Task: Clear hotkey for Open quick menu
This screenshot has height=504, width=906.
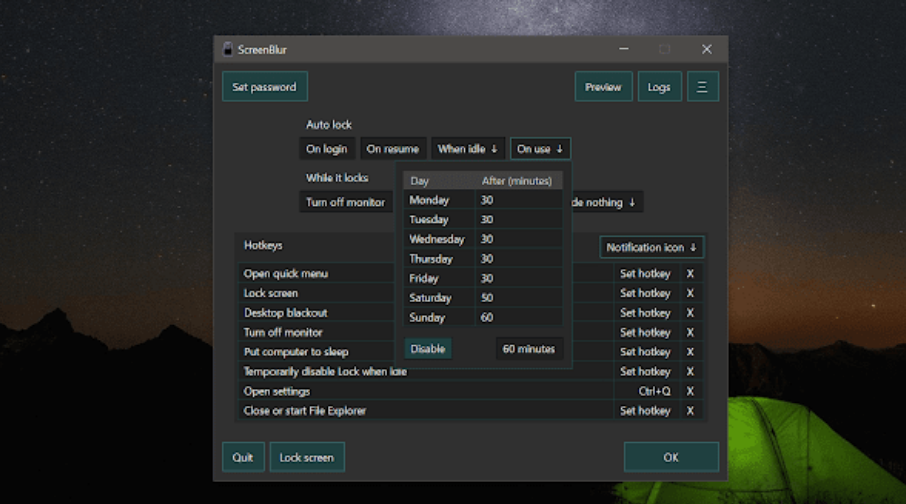Action: click(690, 273)
